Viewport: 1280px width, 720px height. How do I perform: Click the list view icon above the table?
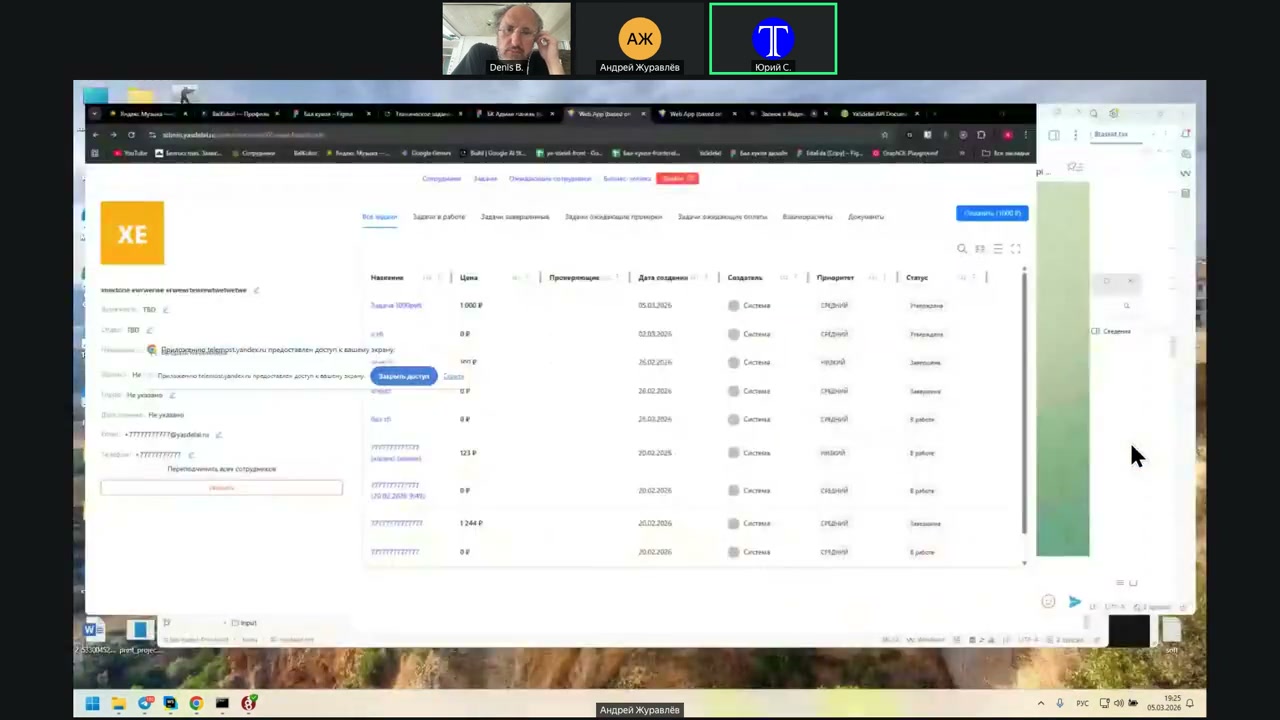tap(997, 249)
